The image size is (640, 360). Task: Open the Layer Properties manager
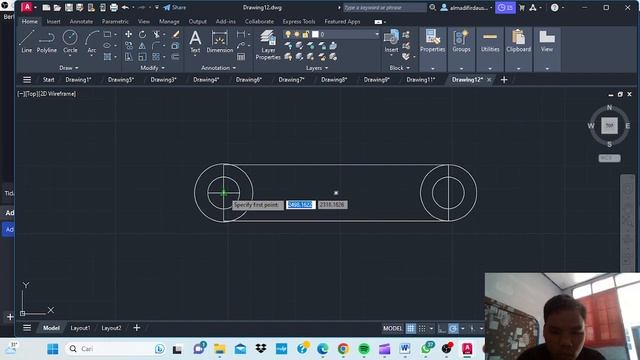[268, 44]
